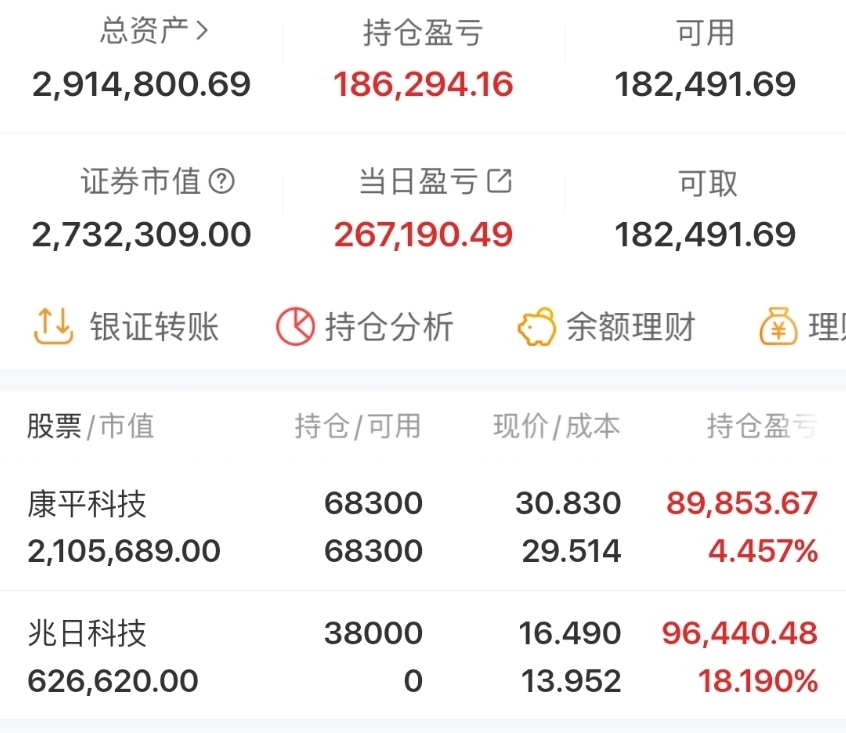Open the 银证转账 transfer icon

[x=53, y=326]
